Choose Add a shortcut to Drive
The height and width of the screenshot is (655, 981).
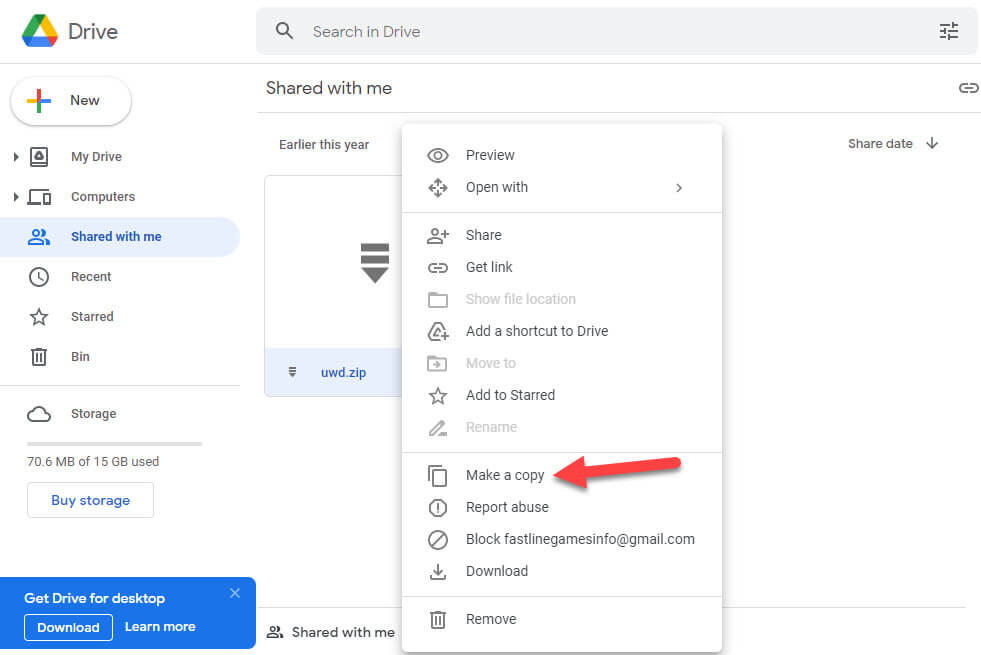pos(536,331)
